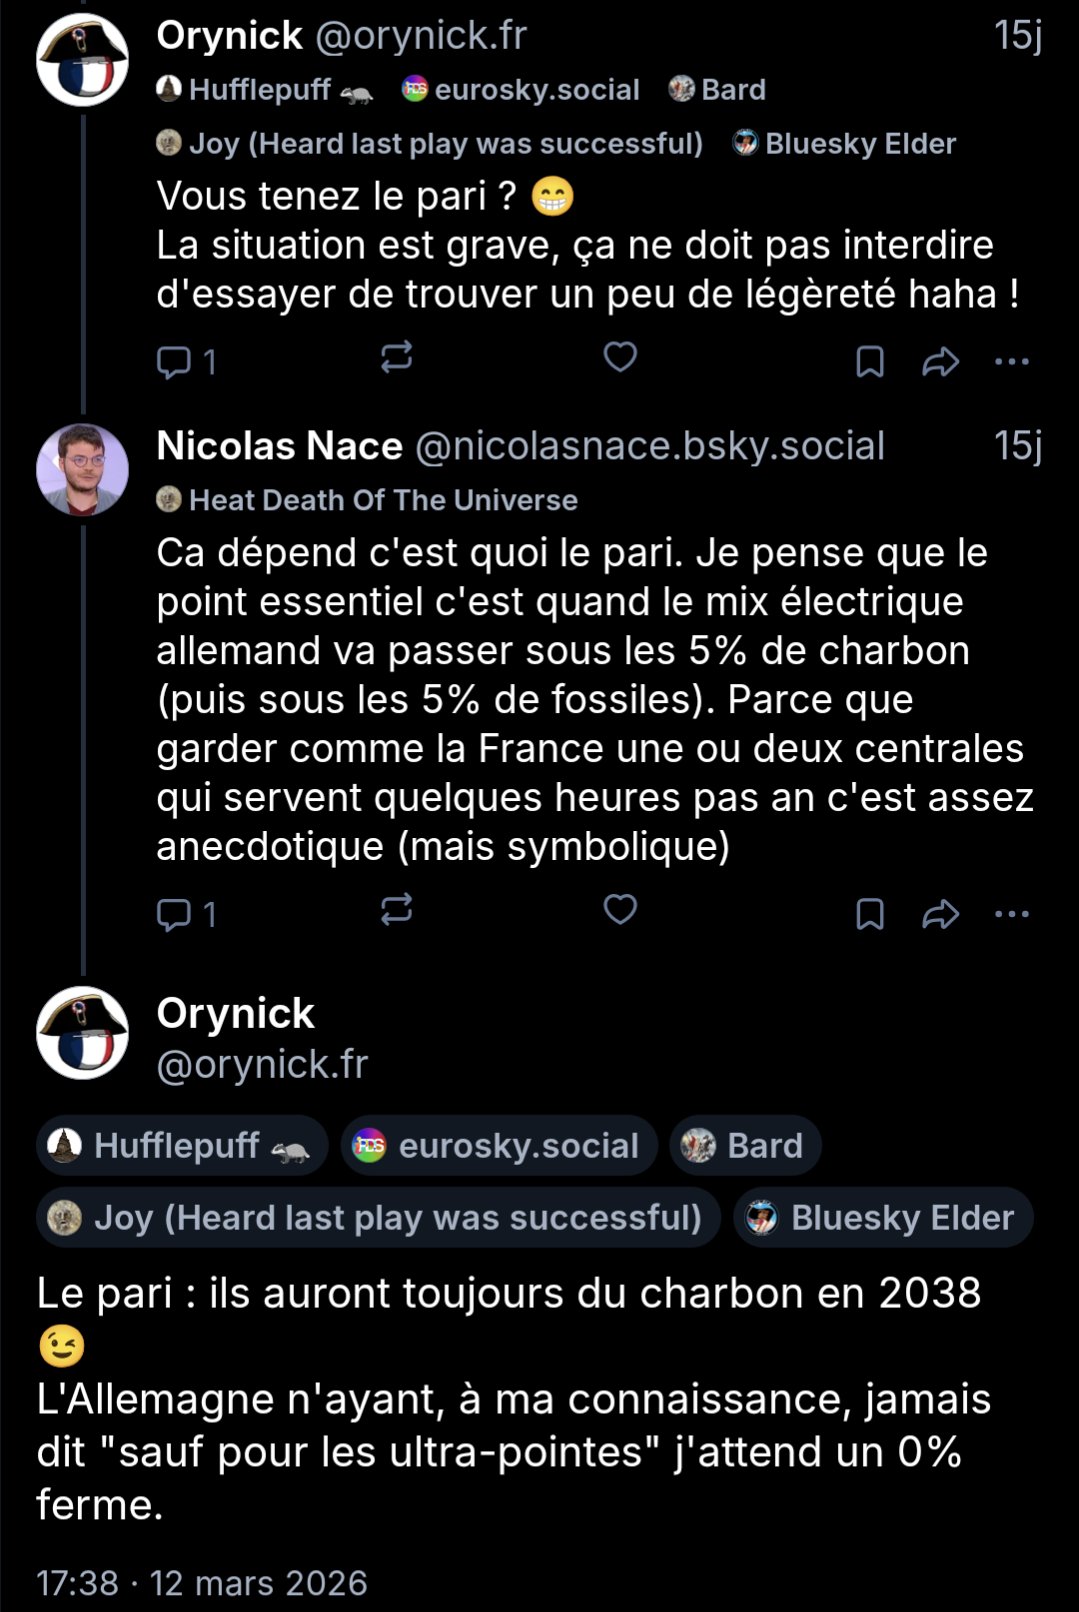Select the Hufflepuff label badge in main post

tap(182, 1146)
